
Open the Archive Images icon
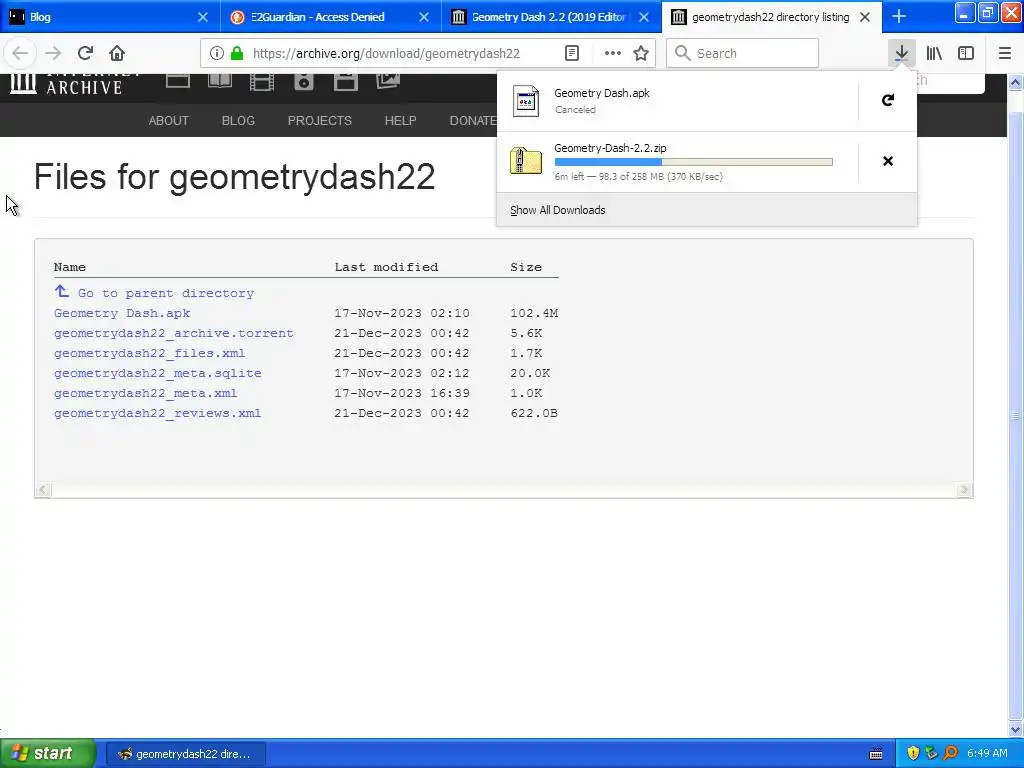point(388,81)
